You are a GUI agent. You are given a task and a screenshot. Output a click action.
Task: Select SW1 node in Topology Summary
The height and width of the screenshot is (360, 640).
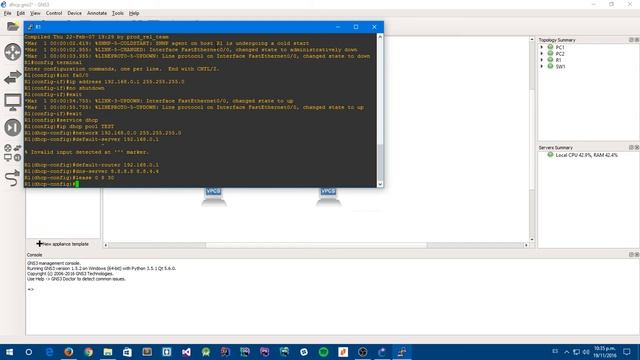tap(560, 66)
